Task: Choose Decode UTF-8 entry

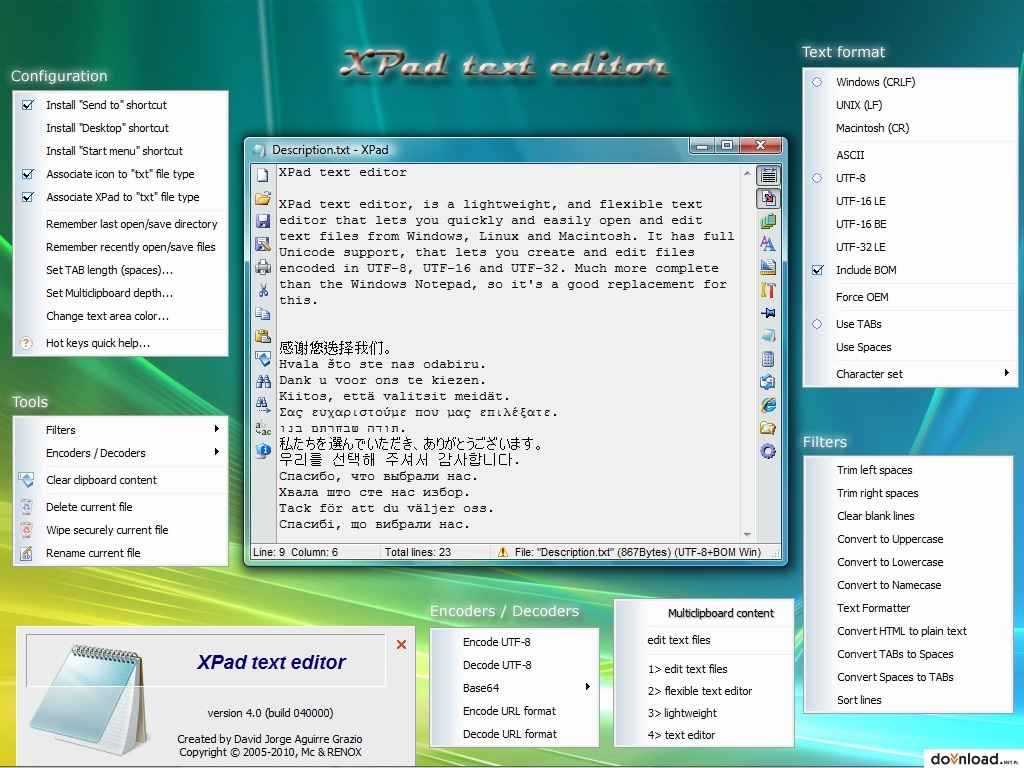Action: pos(515,665)
